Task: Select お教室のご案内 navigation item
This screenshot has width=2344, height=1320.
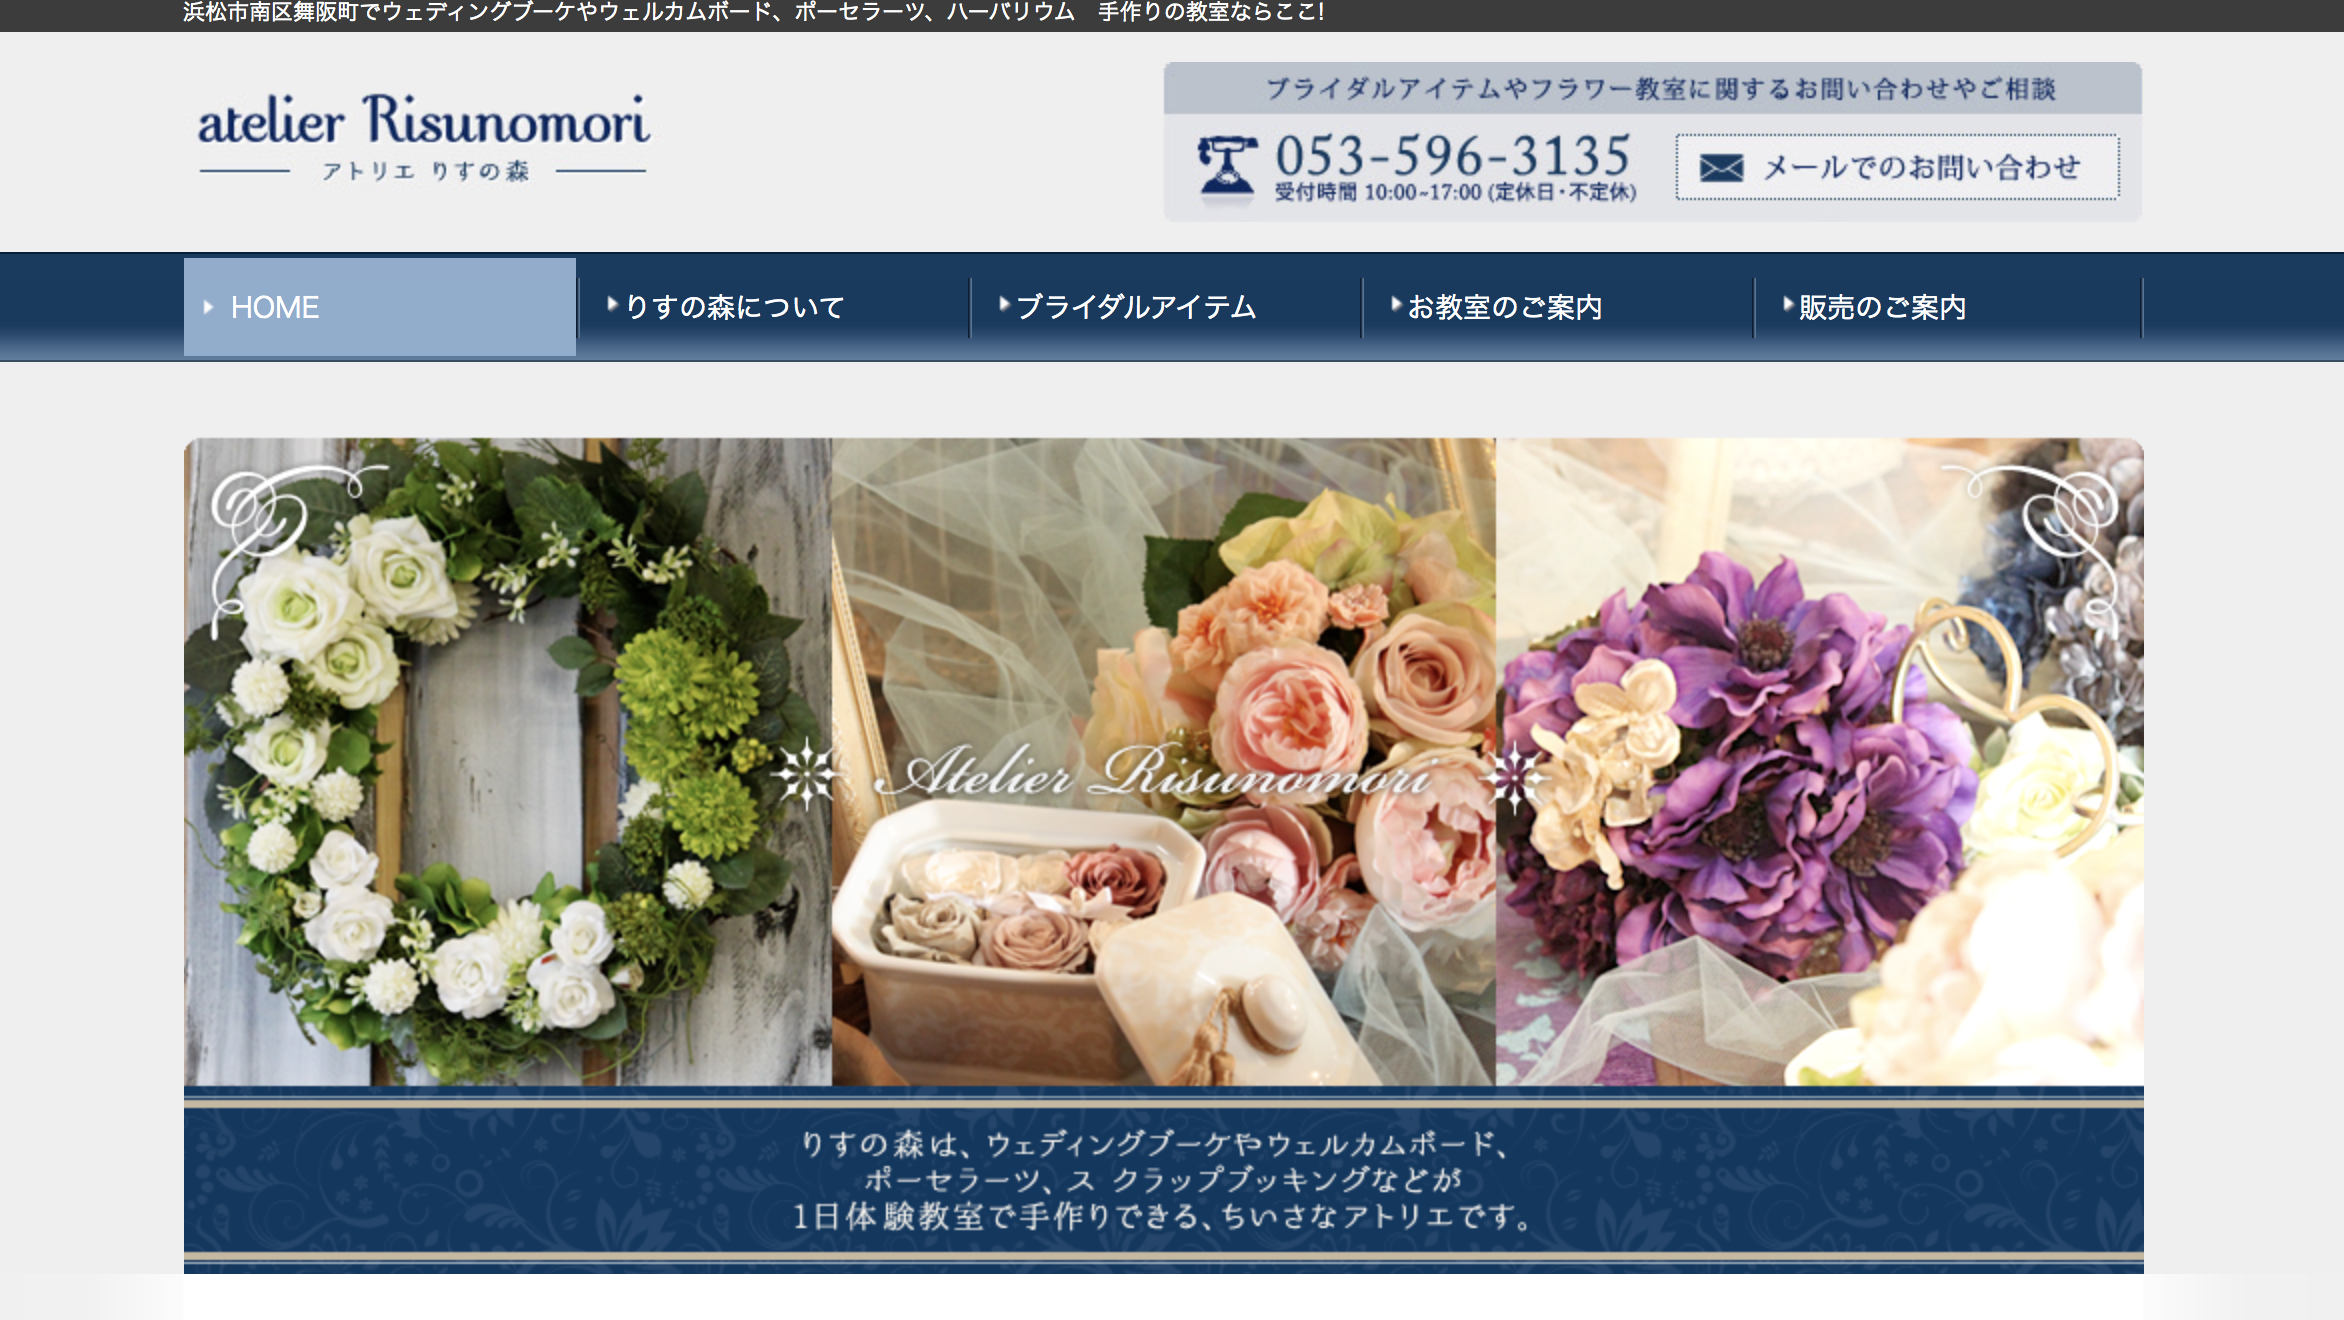Action: click(x=1505, y=307)
